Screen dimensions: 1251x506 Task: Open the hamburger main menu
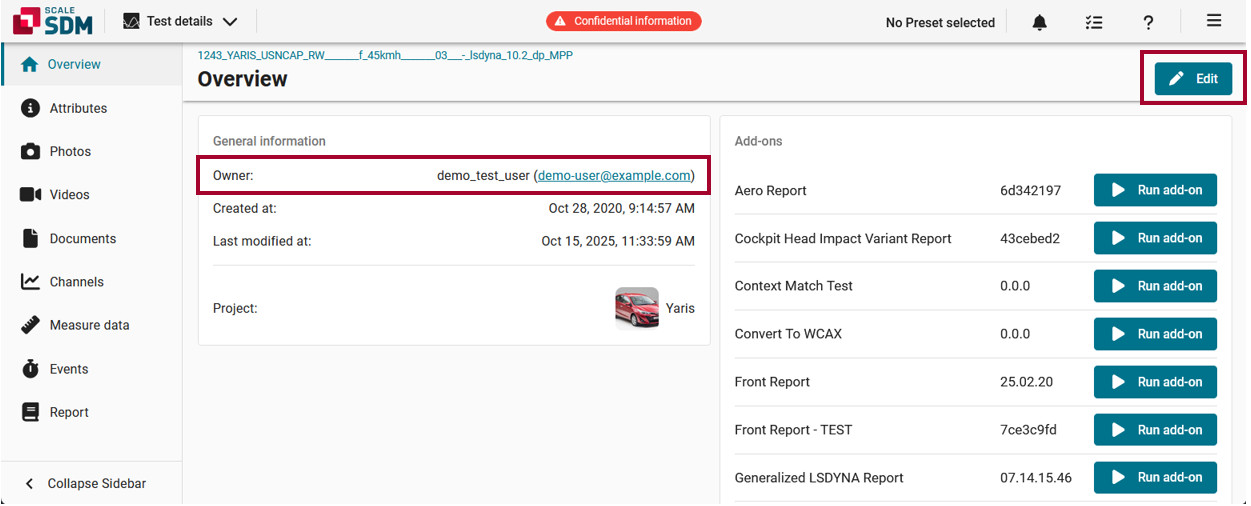1213,21
